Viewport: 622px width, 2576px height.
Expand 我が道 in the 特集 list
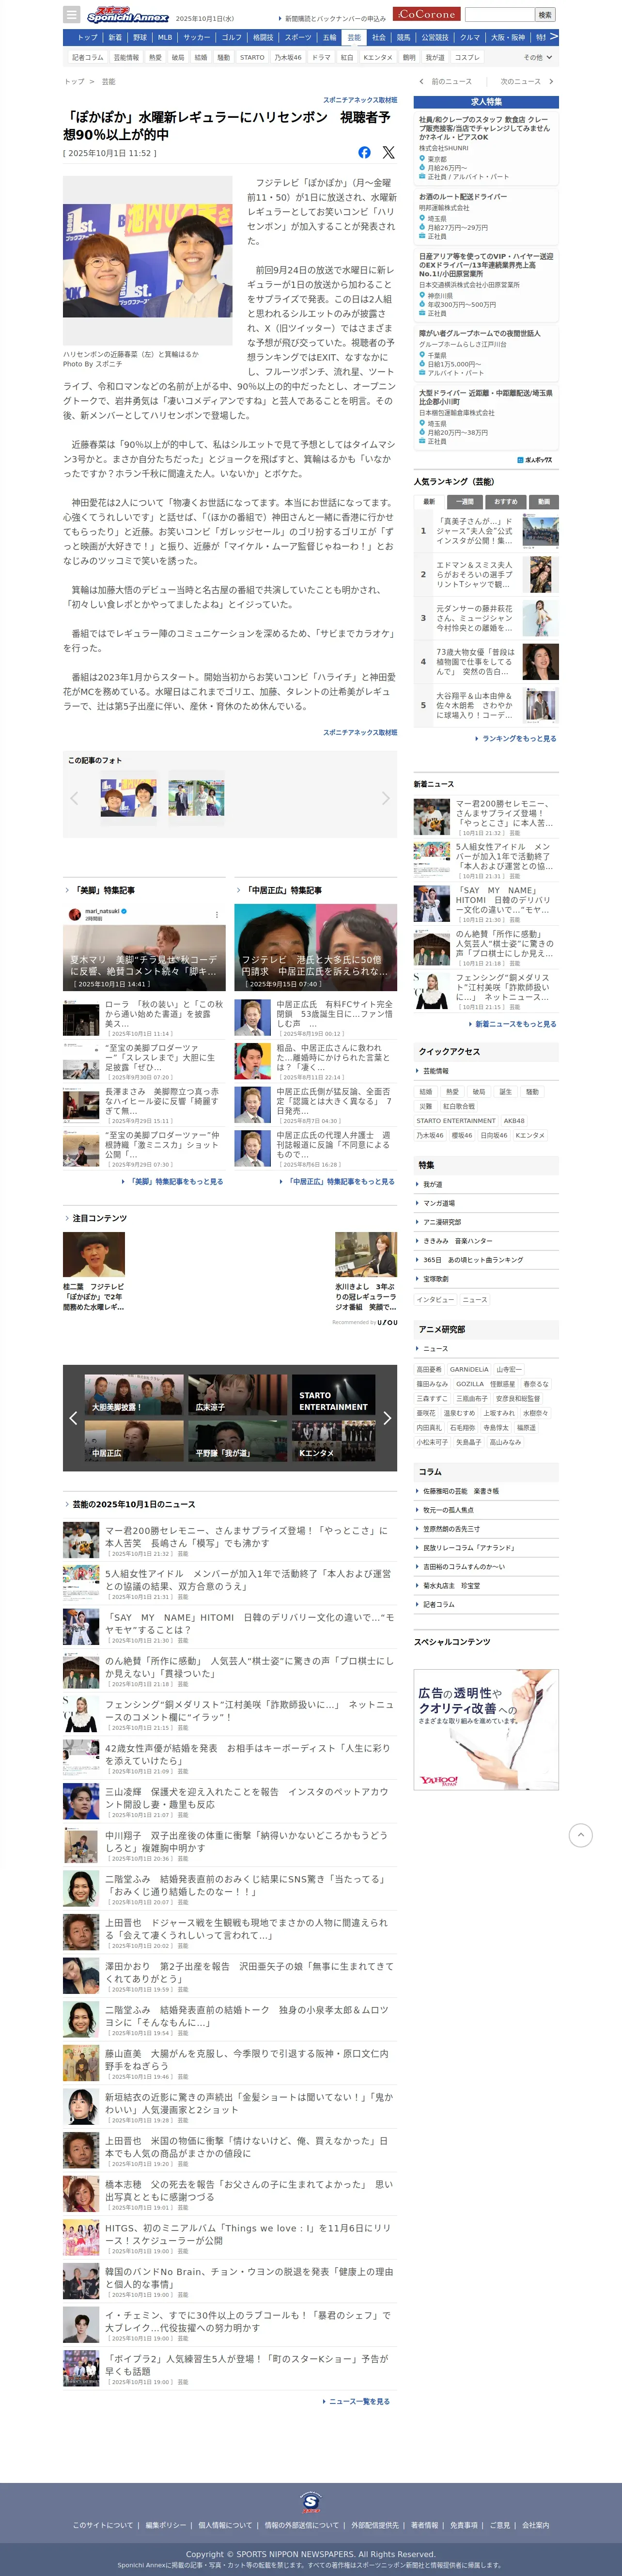(486, 1184)
